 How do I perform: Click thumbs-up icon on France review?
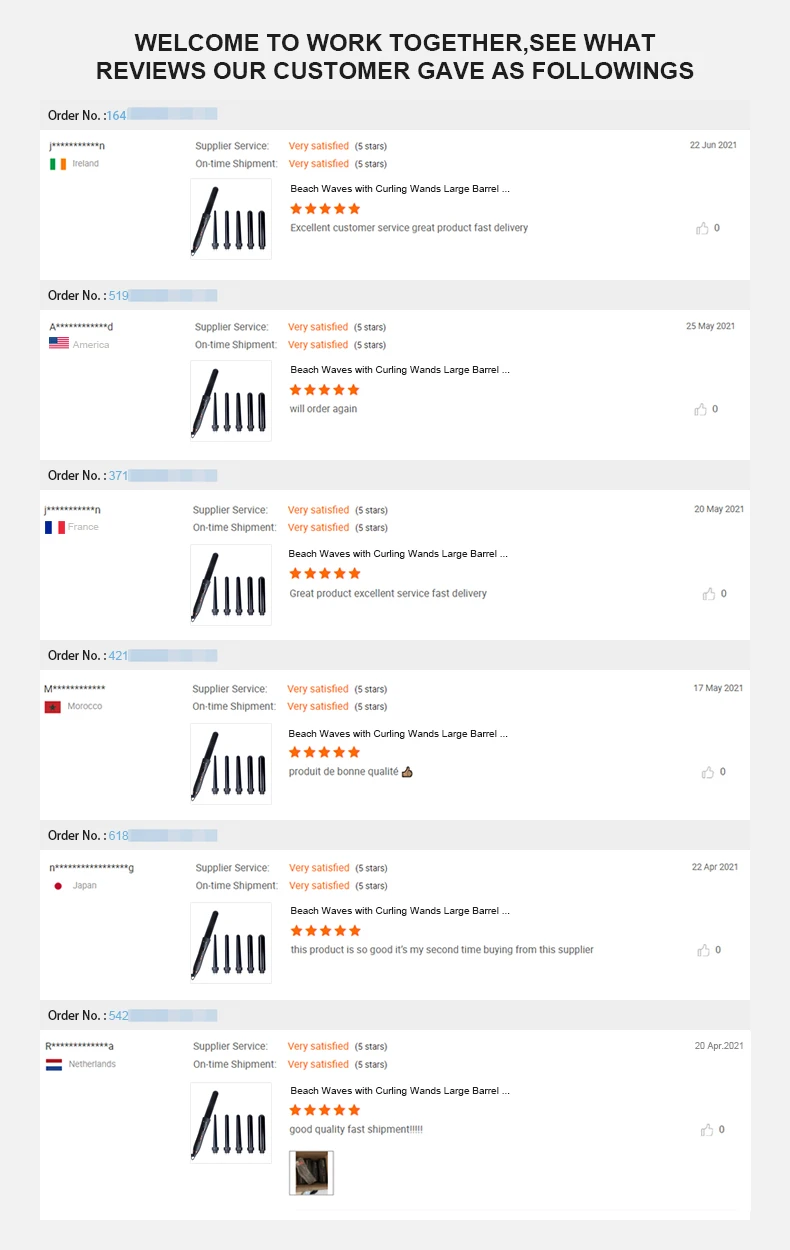tap(709, 594)
